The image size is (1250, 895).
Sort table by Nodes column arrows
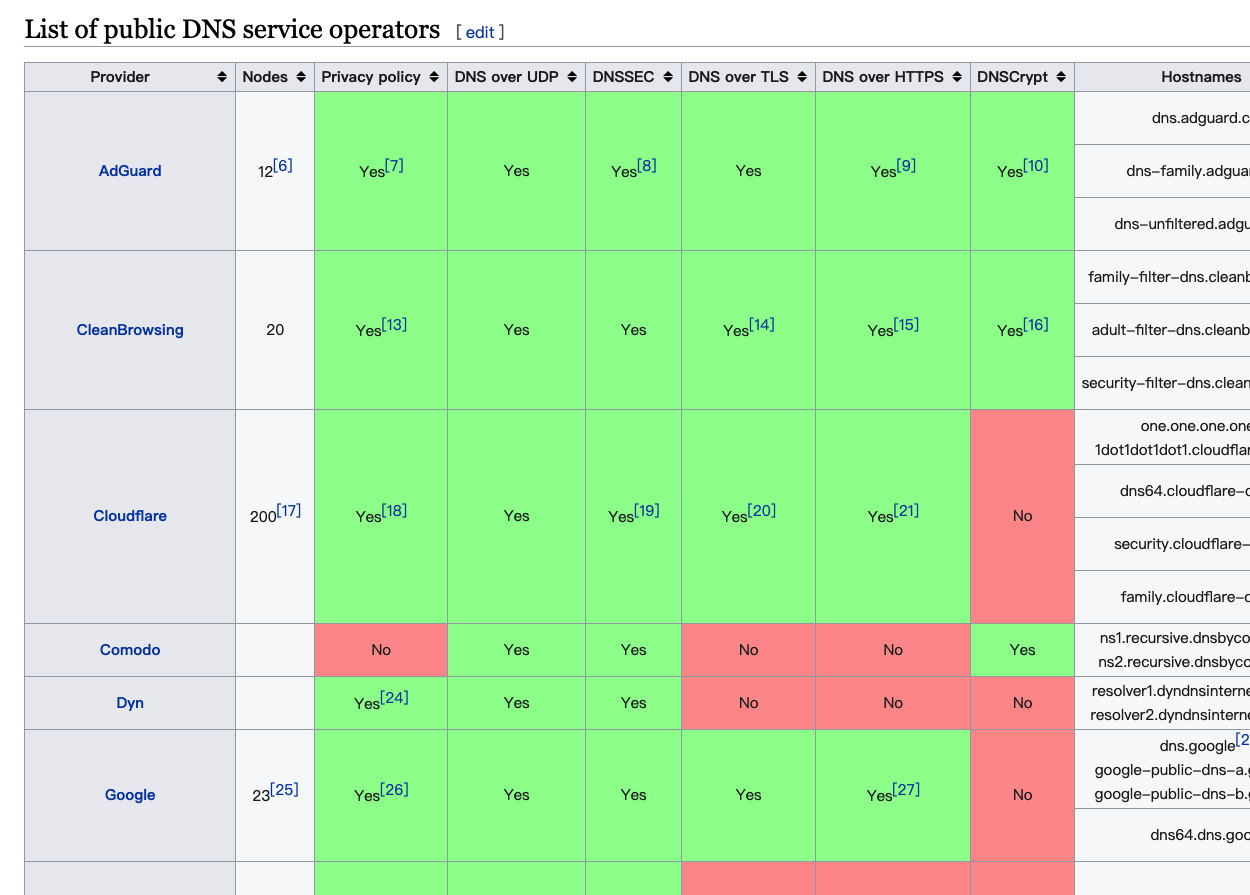(301, 77)
